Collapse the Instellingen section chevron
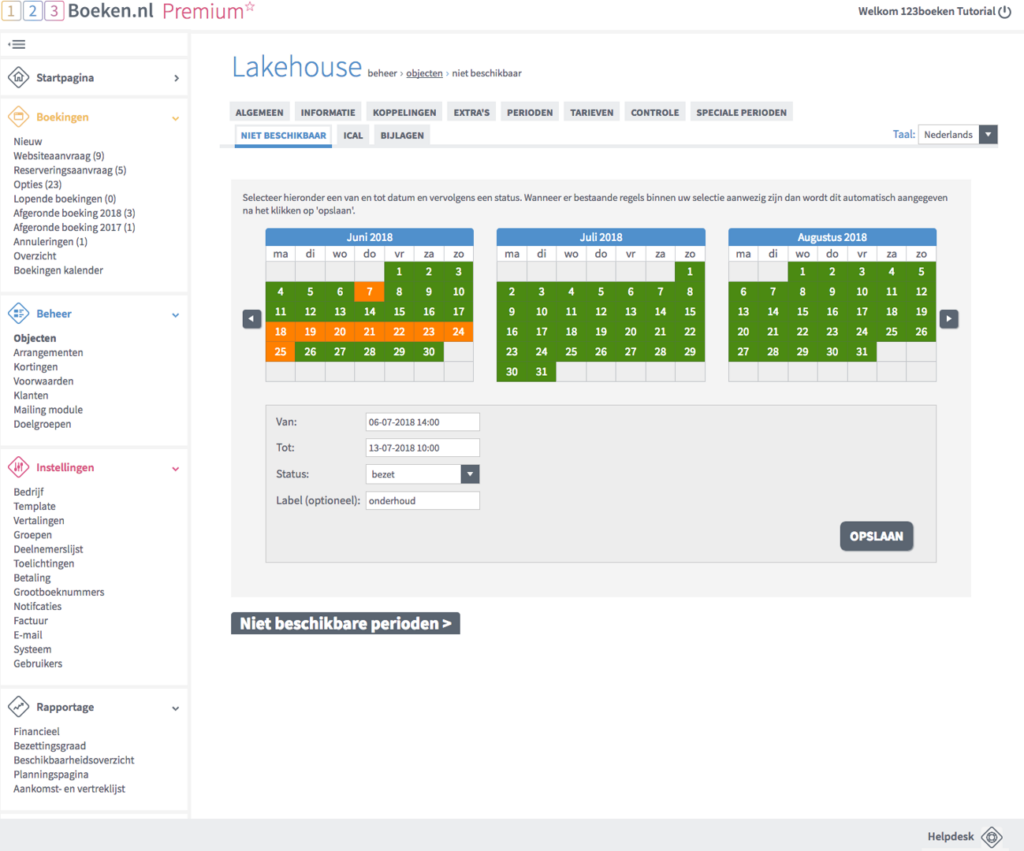The width and height of the screenshot is (1024, 851). pos(175,468)
